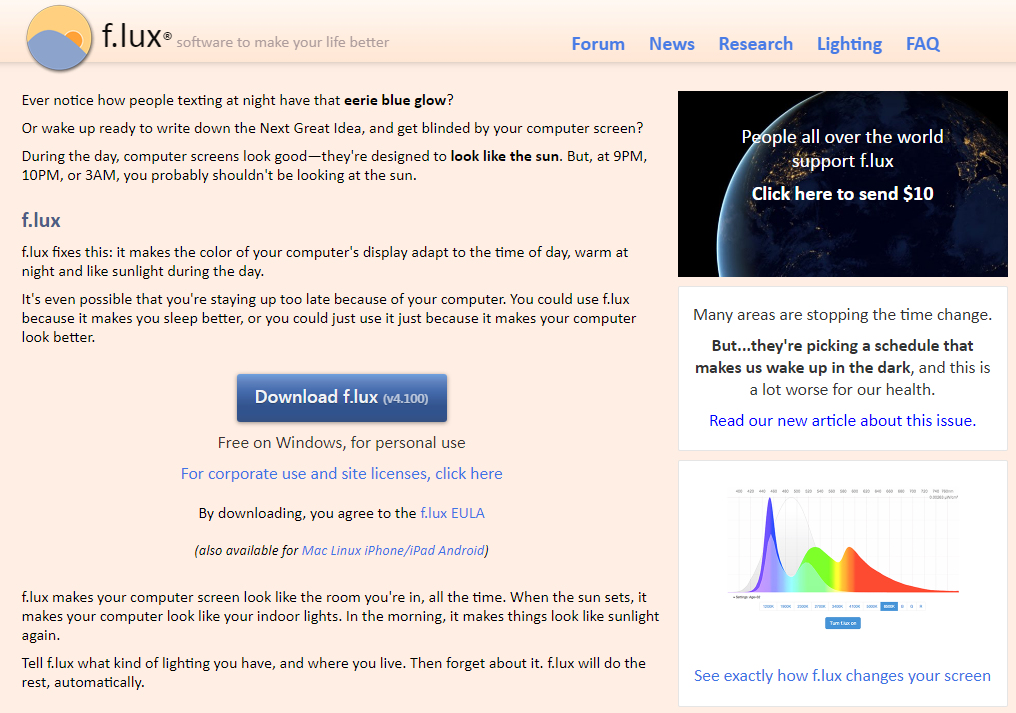Open the f.lux EULA link

pyautogui.click(x=452, y=513)
